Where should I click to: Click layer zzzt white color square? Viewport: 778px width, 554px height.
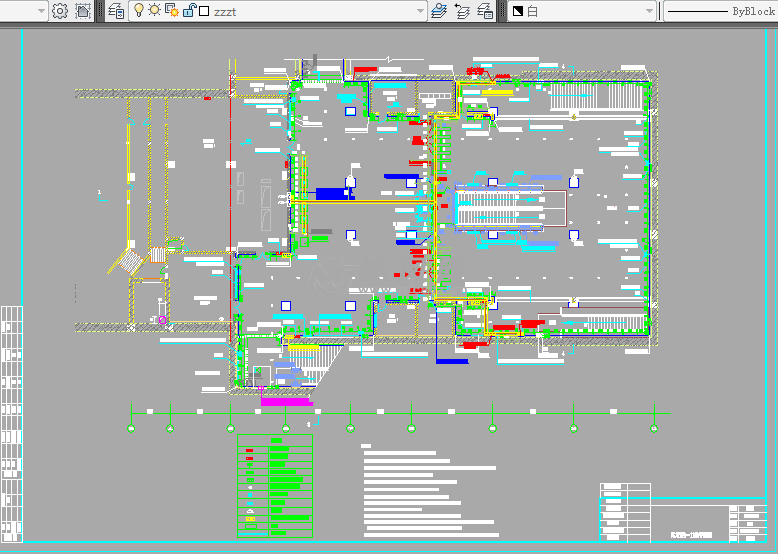pyautogui.click(x=204, y=12)
